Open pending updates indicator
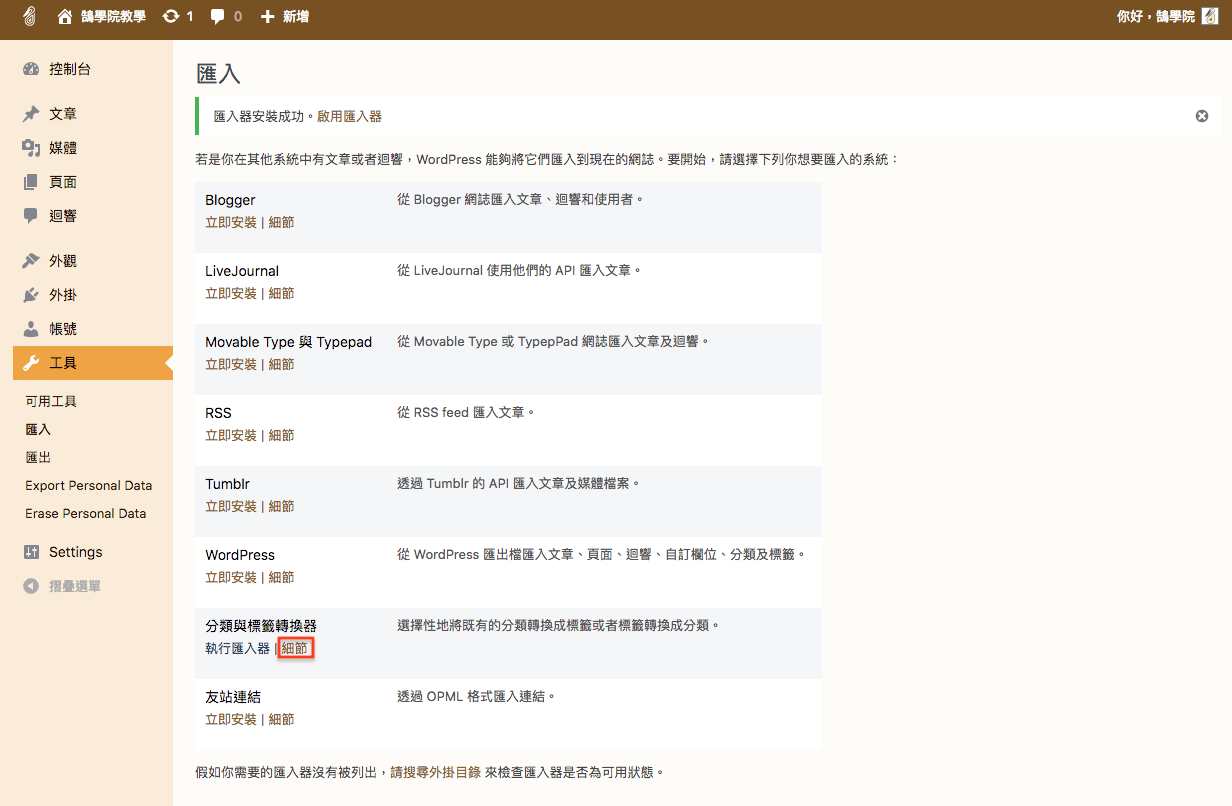Viewport: 1232px width, 806px height. (178, 16)
